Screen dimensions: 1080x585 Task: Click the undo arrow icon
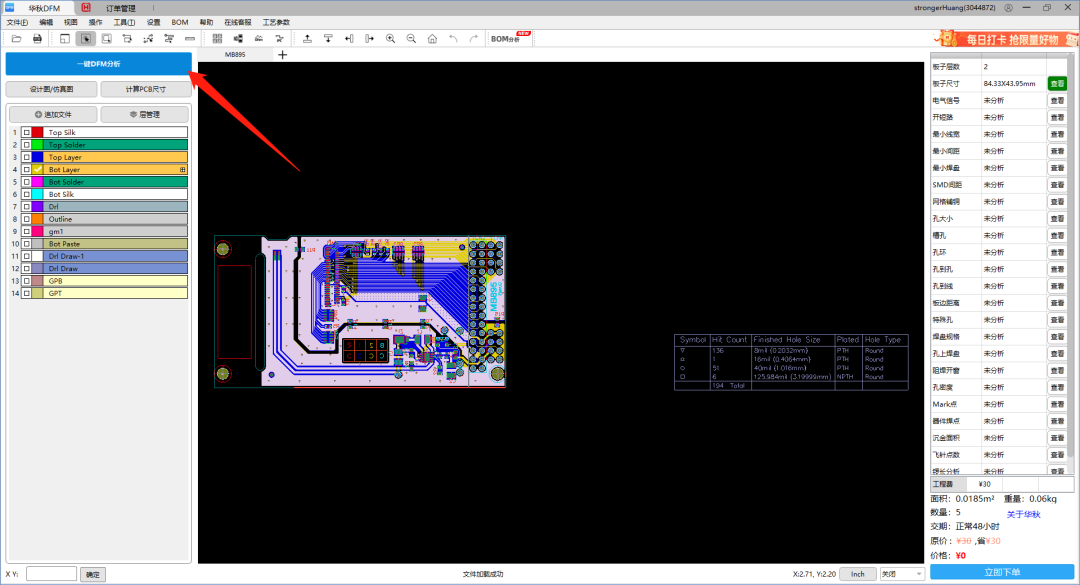pos(453,39)
